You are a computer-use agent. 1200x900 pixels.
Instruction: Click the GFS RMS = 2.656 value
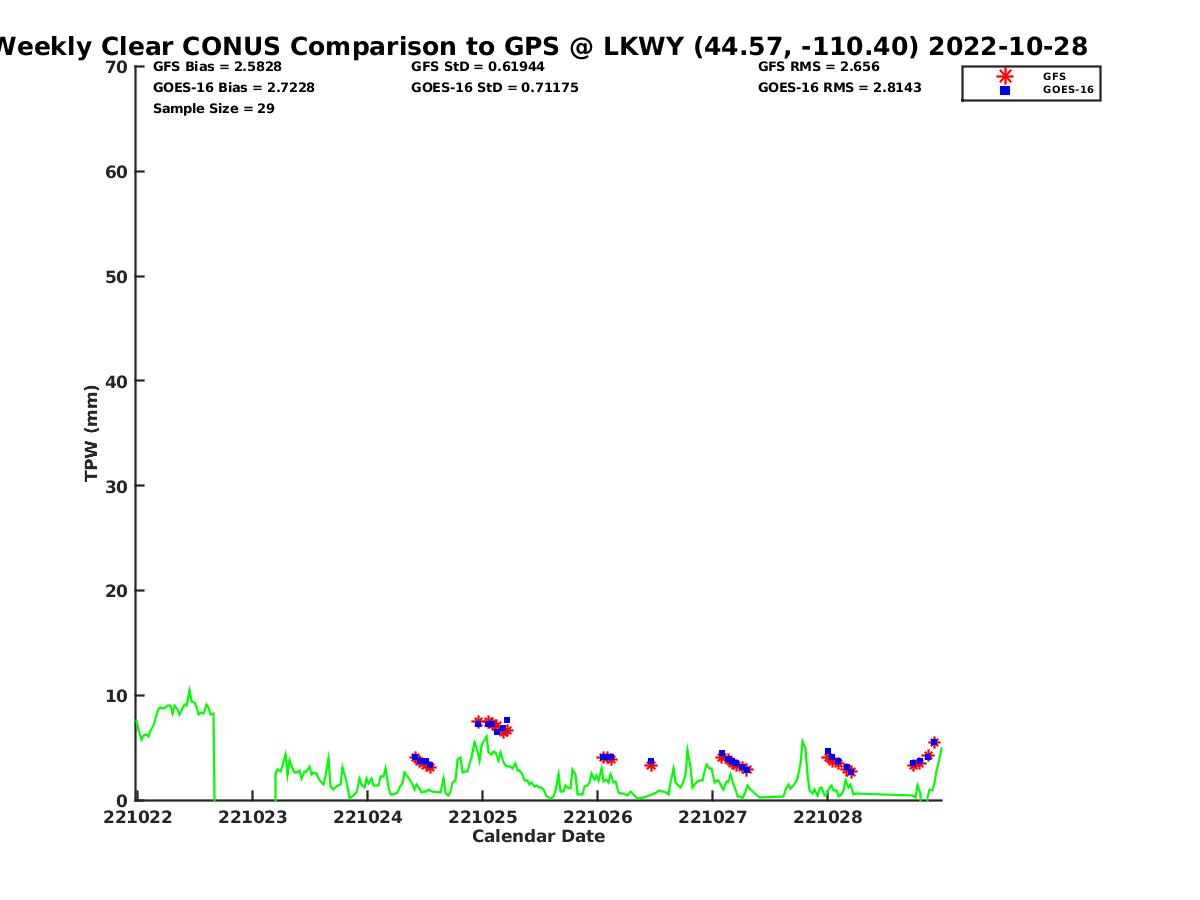click(818, 67)
